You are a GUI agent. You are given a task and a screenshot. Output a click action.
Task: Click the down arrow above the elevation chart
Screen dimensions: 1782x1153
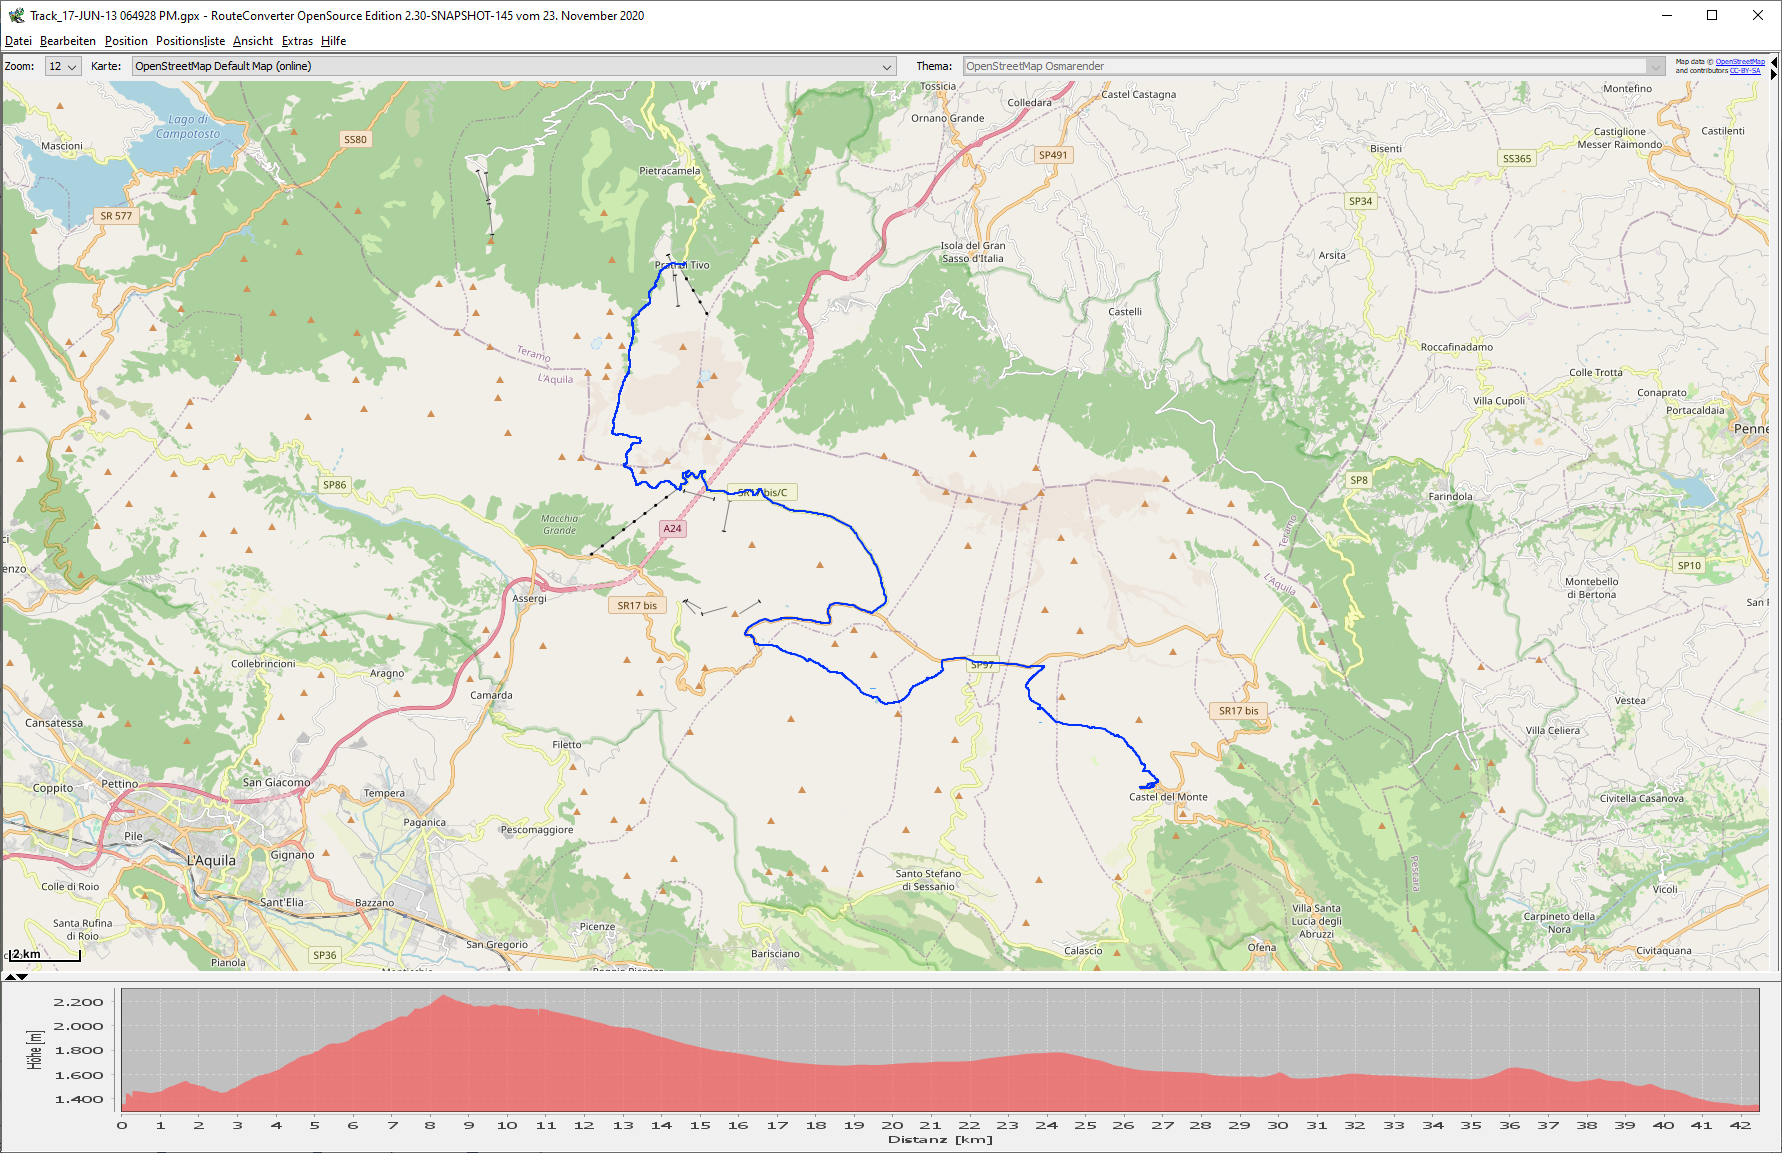point(22,976)
